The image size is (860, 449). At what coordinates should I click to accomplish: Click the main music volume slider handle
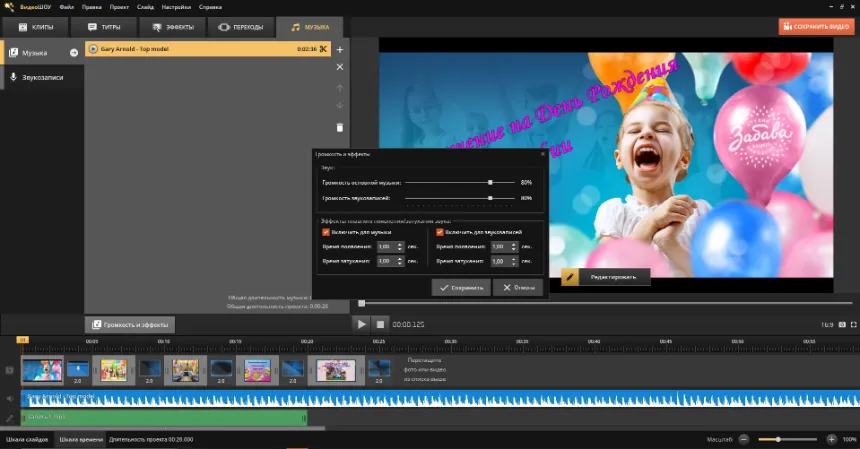(490, 183)
